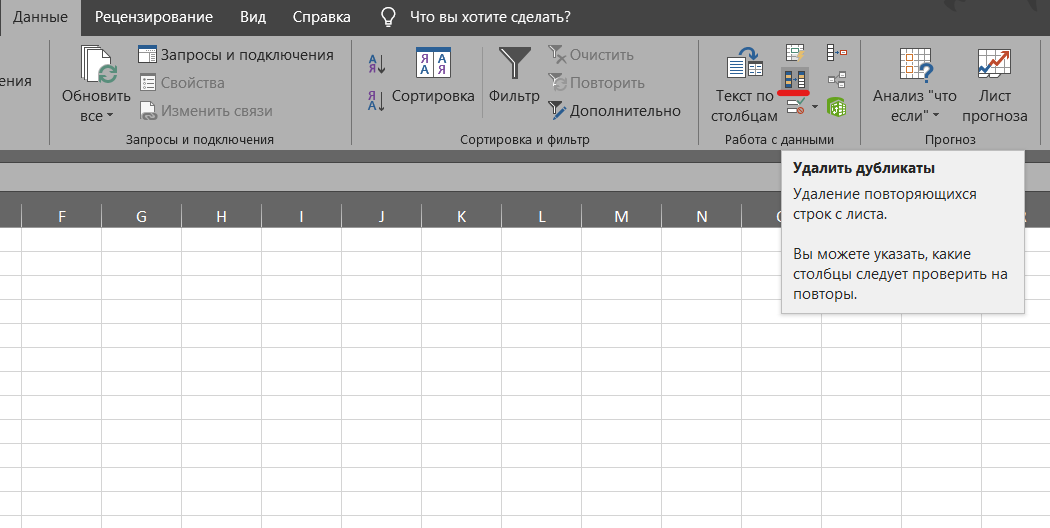The height and width of the screenshot is (528, 1050).
Task: Open the green Manage Data Model icon
Action: tap(836, 107)
